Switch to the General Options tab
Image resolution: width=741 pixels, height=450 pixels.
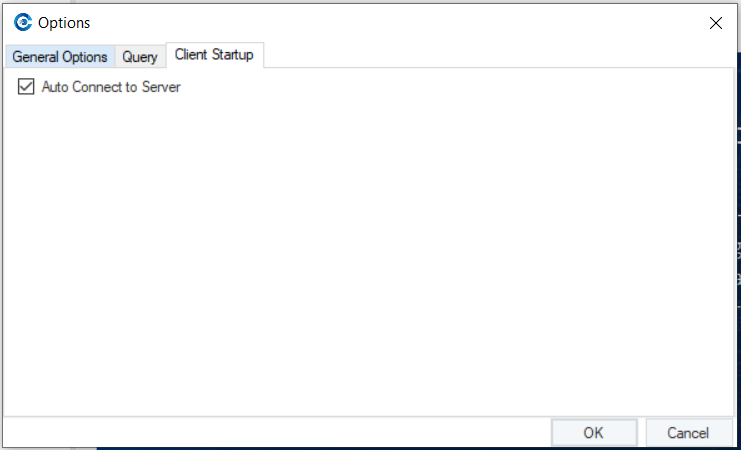pyautogui.click(x=60, y=57)
